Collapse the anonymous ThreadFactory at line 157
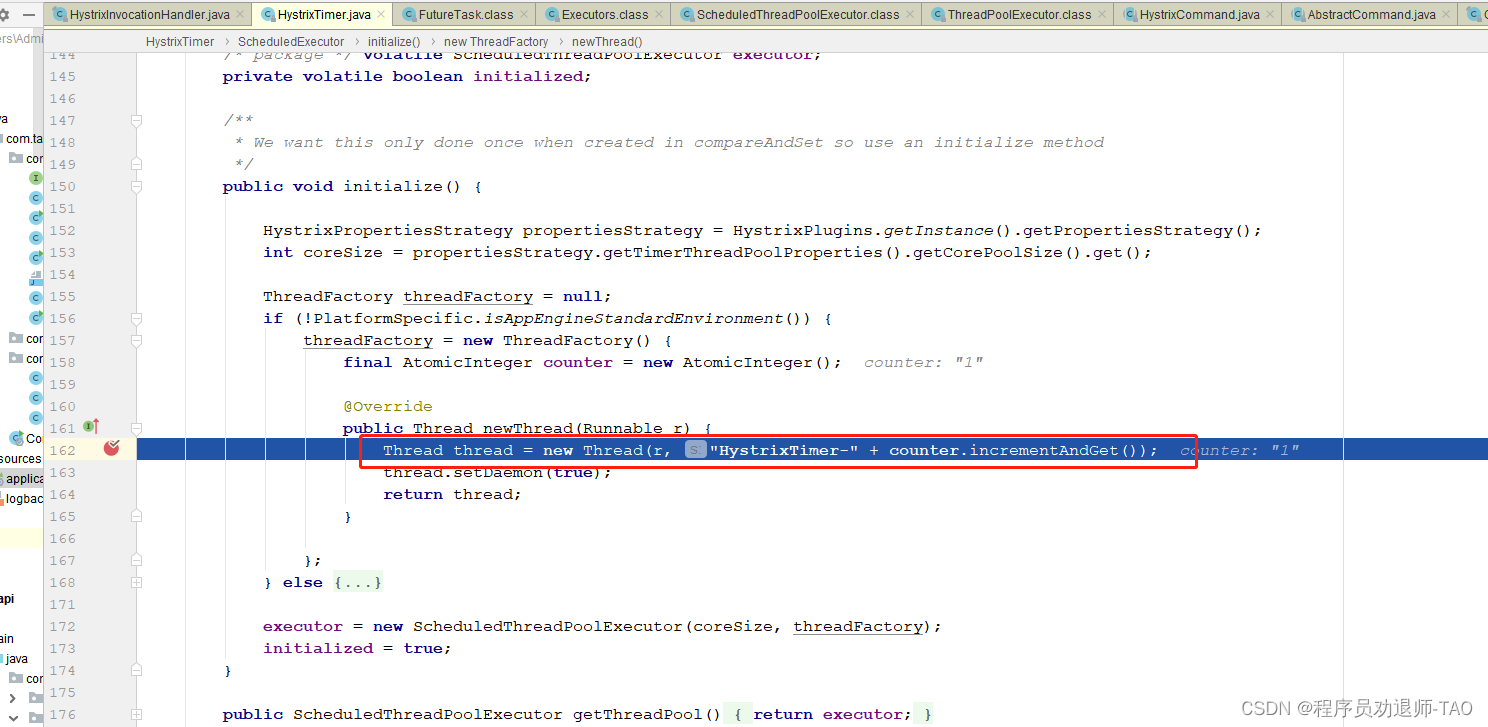This screenshot has height=727, width=1488. pos(136,340)
